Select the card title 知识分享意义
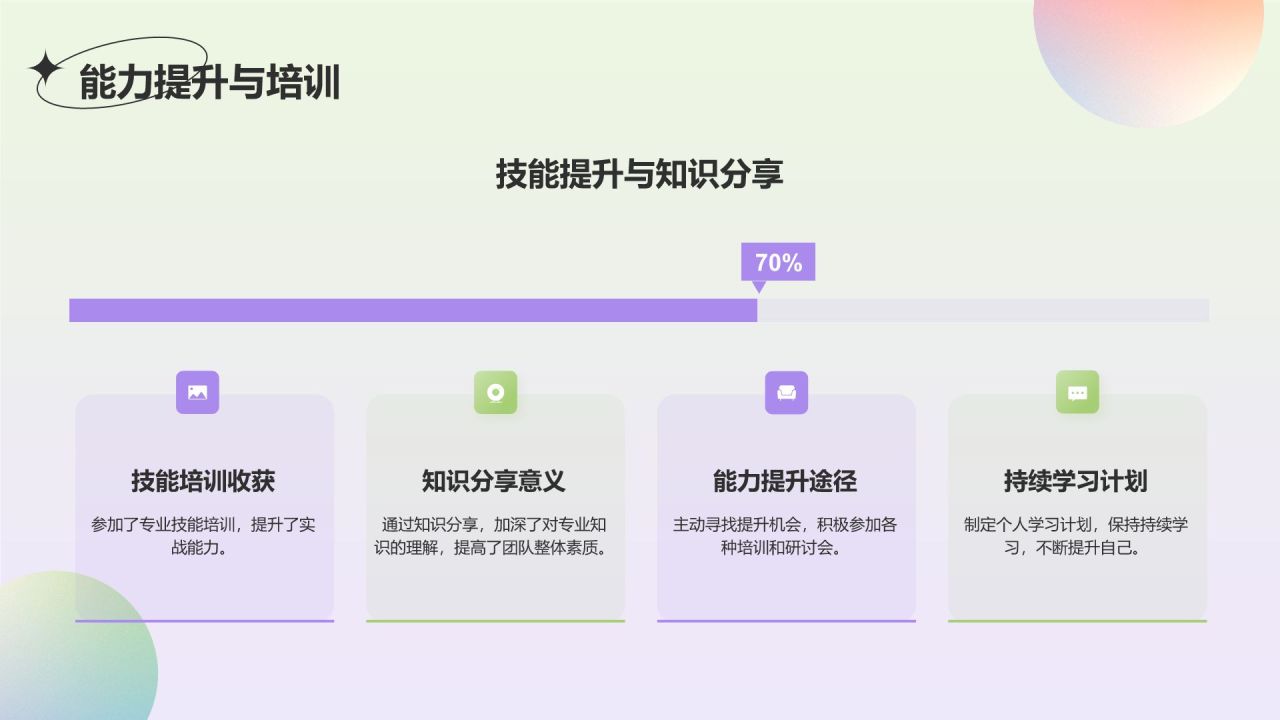The height and width of the screenshot is (720, 1280). (494, 481)
